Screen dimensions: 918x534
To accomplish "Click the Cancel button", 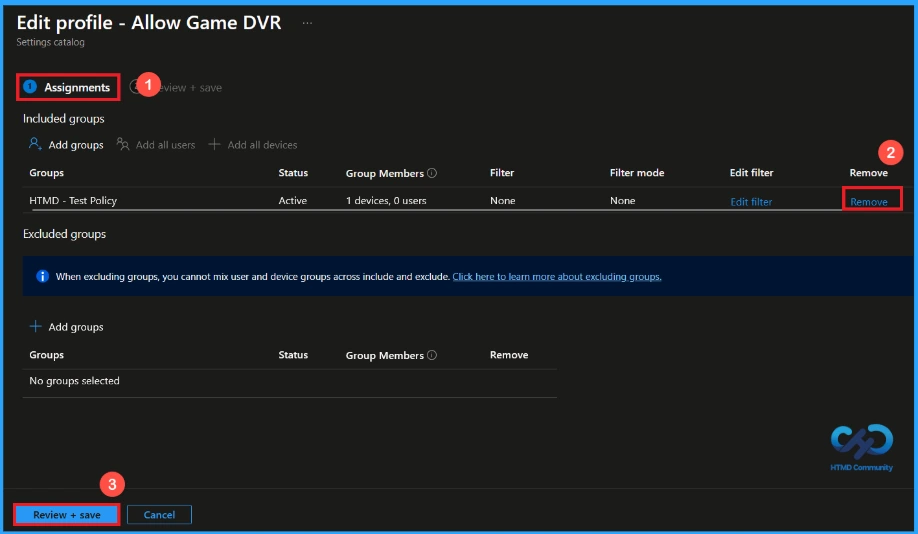I will tap(159, 515).
